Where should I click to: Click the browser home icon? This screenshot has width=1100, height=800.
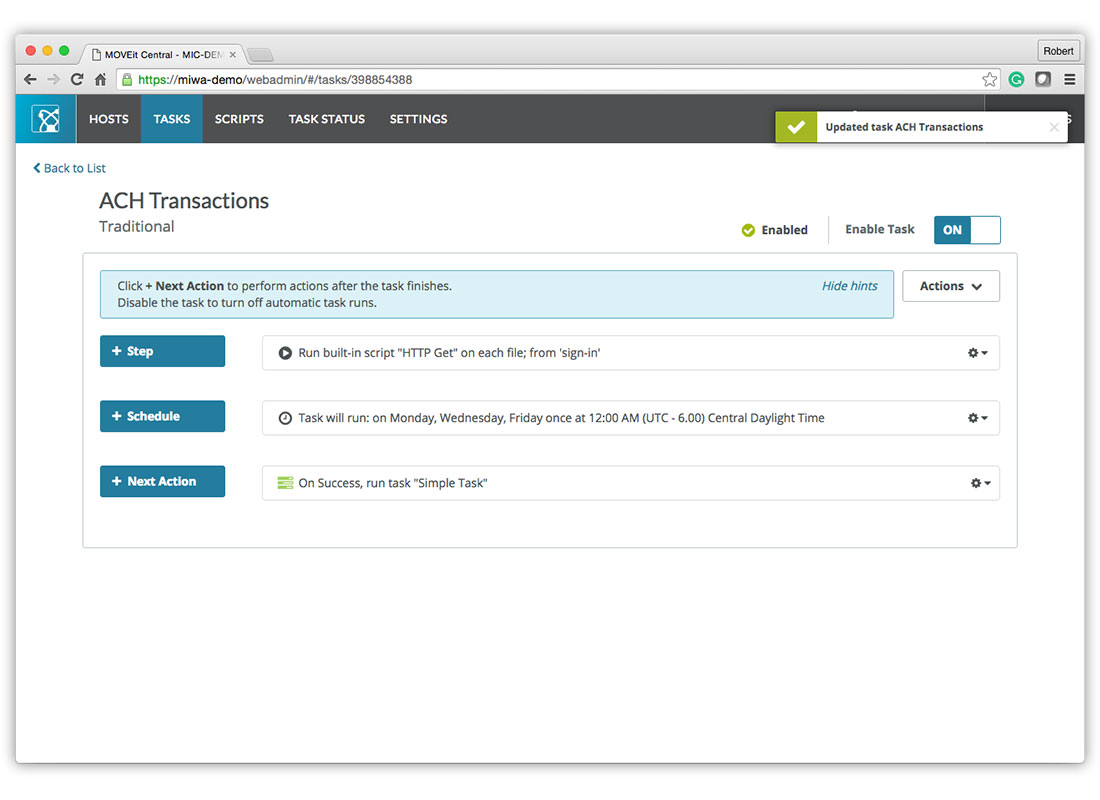100,80
